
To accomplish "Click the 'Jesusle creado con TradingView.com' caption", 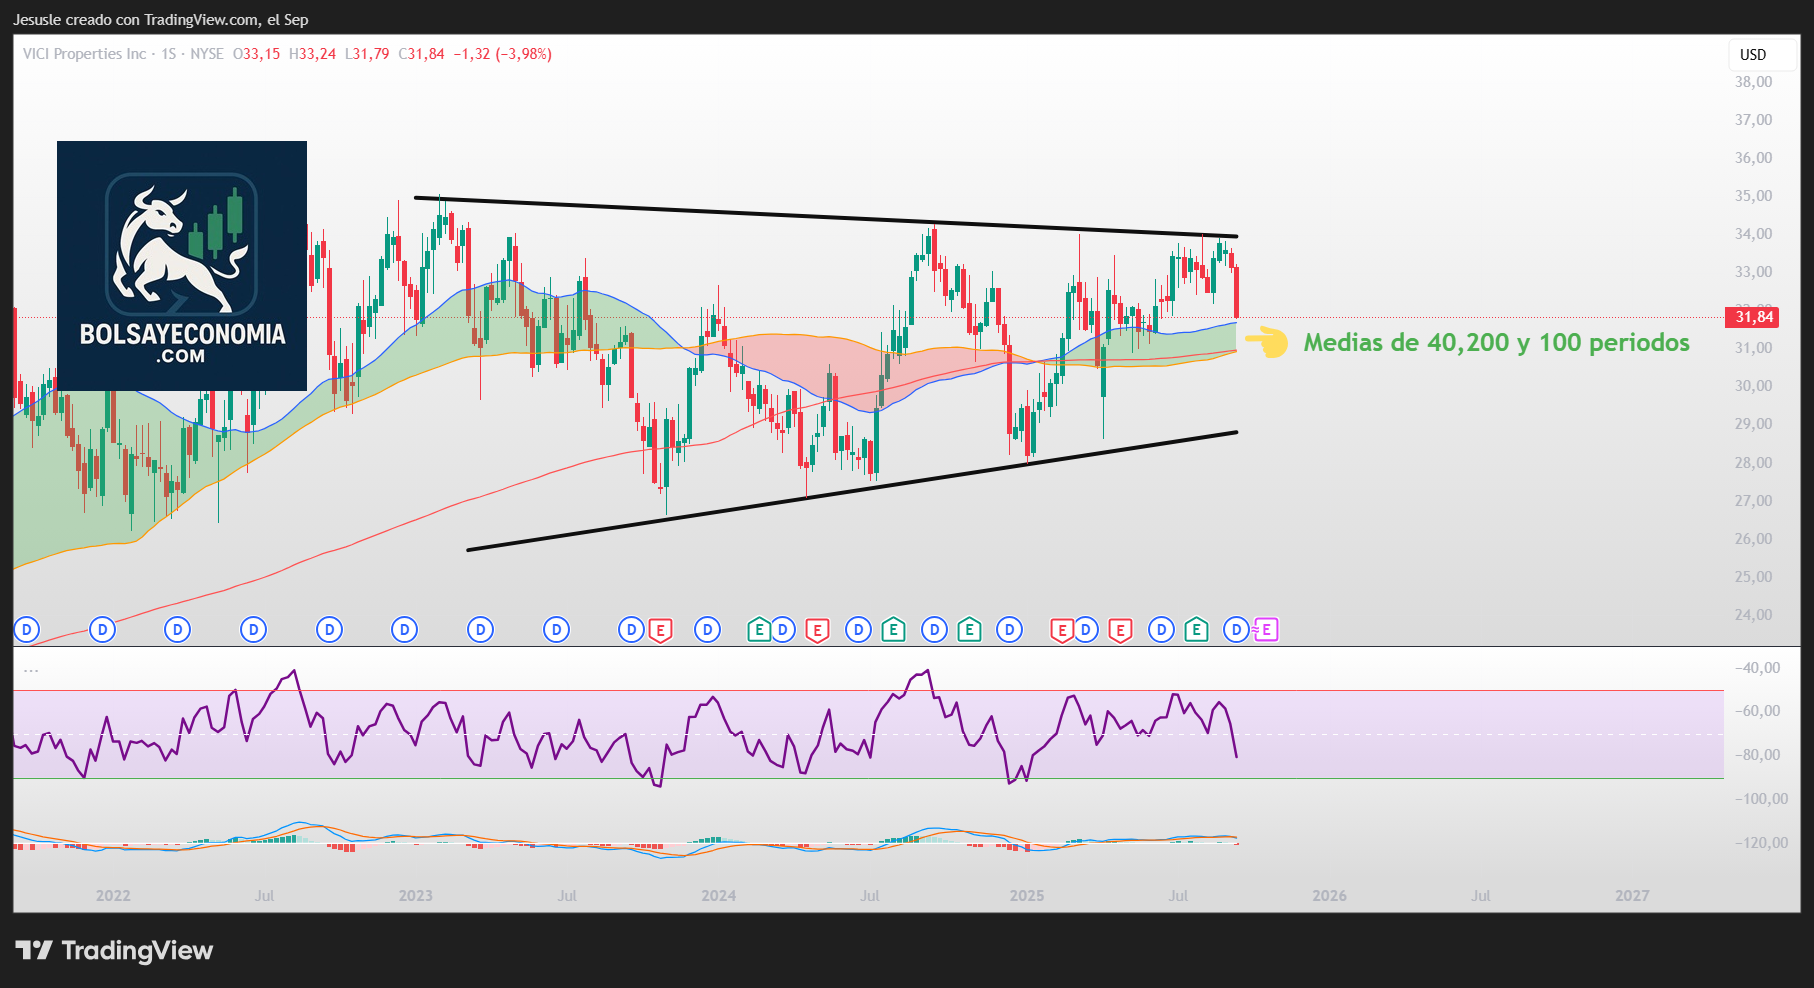I will [x=161, y=20].
